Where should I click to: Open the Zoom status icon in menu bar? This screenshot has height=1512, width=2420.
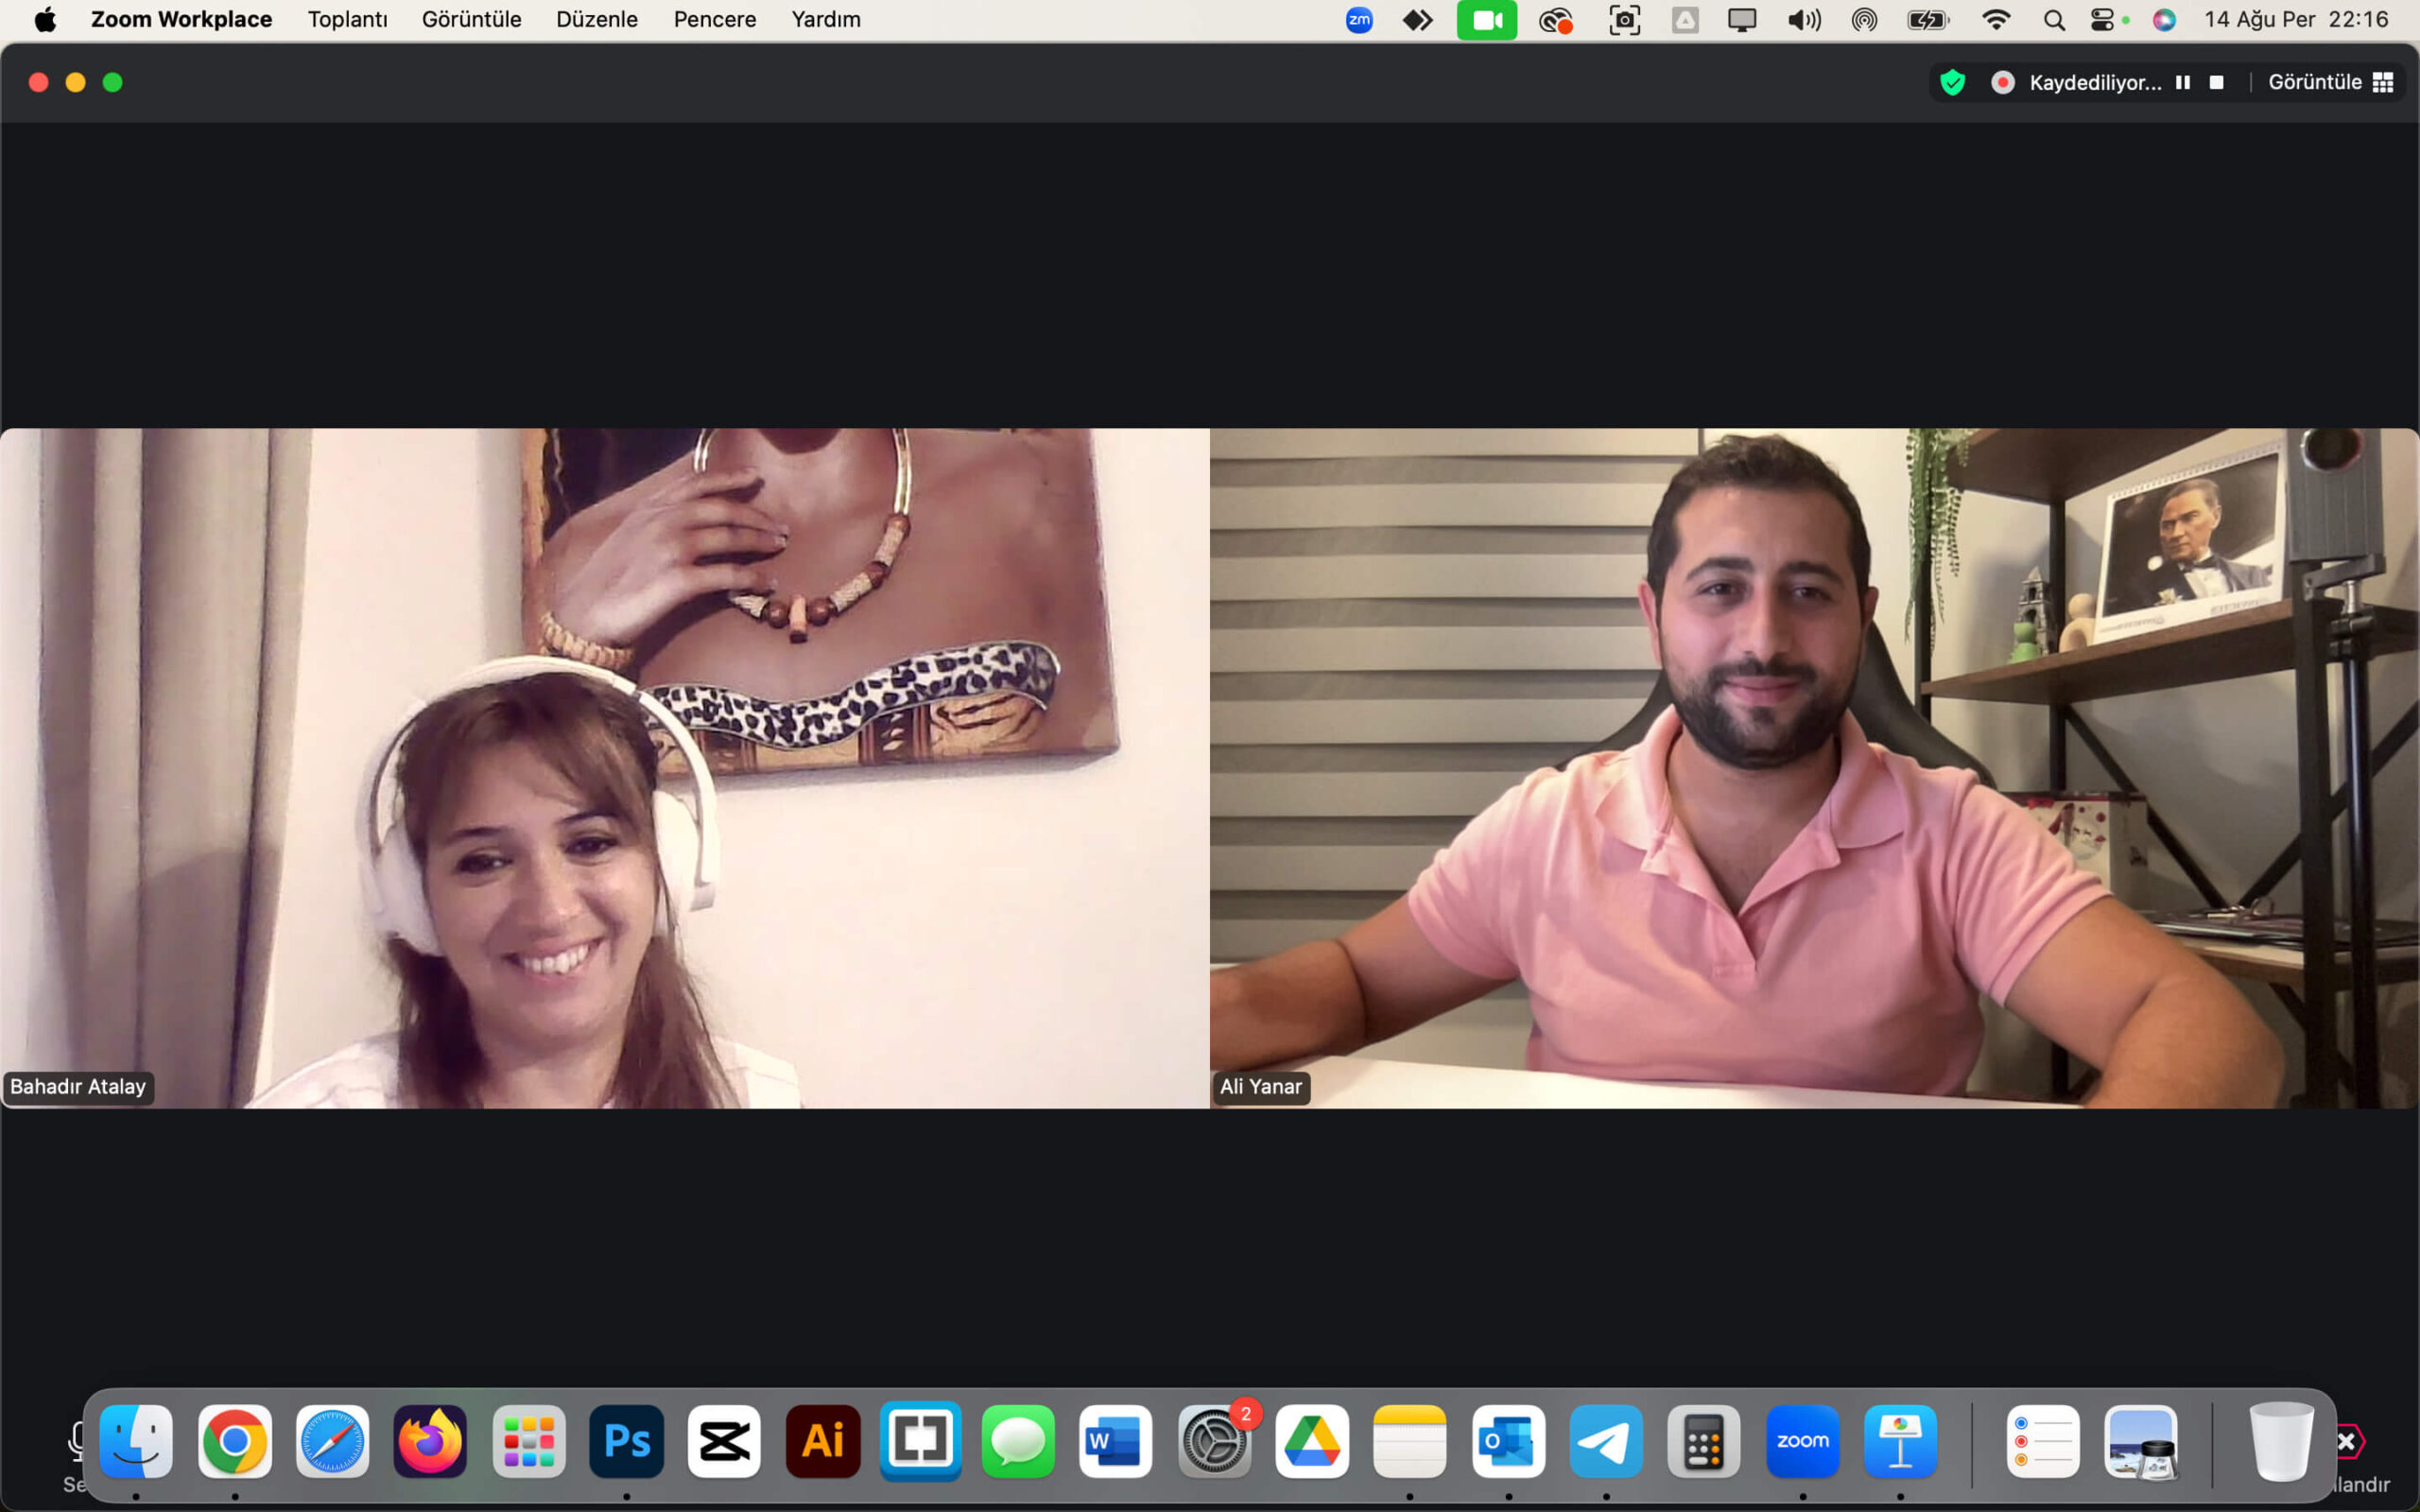[1358, 19]
